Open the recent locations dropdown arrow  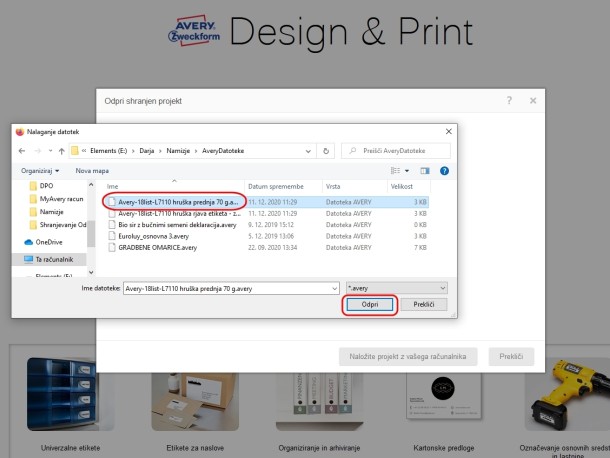click(50, 151)
